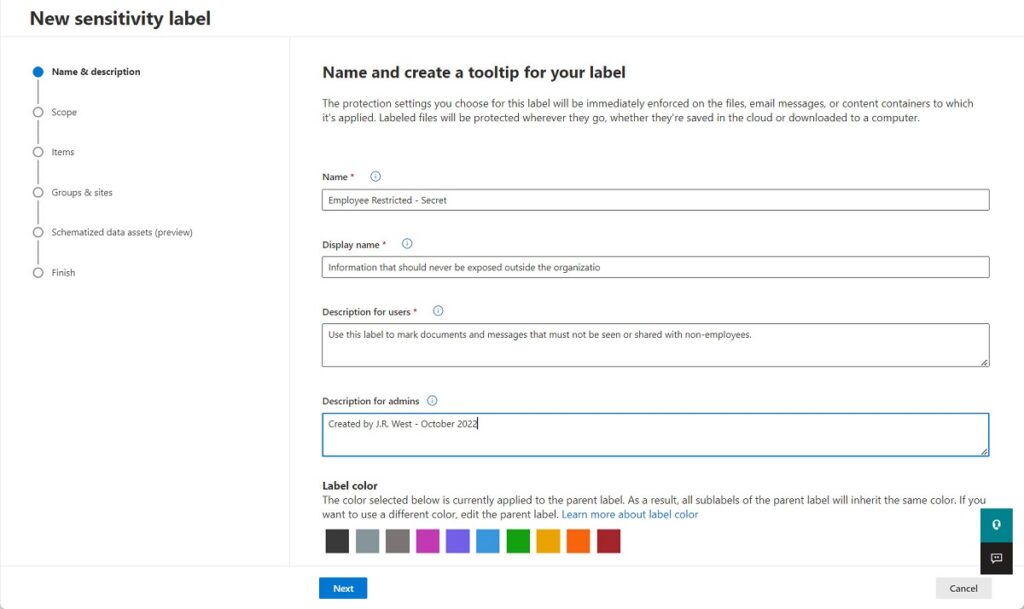Image resolution: width=1024 pixels, height=609 pixels.
Task: Click the Name input field
Action: [656, 200]
